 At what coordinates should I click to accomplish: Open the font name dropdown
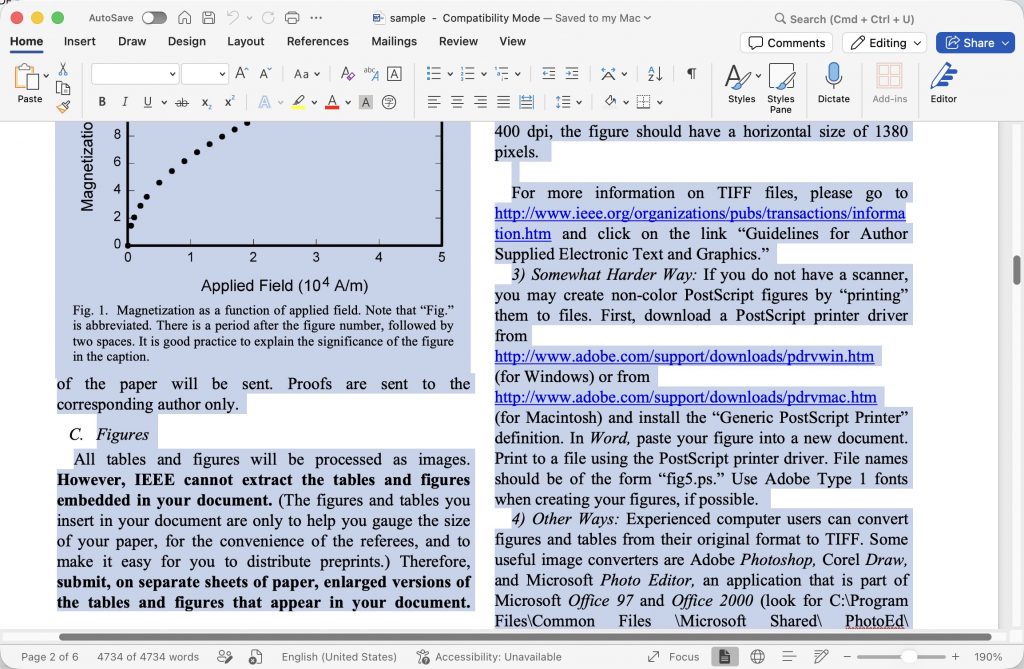point(172,74)
